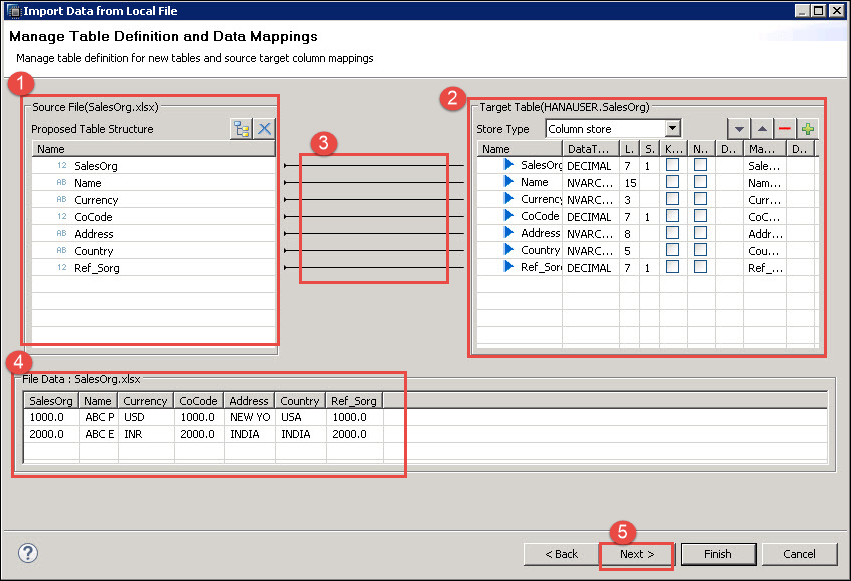Screen dimensions: 851x581
Task: Click the green plus add-column icon
Action: tap(808, 129)
